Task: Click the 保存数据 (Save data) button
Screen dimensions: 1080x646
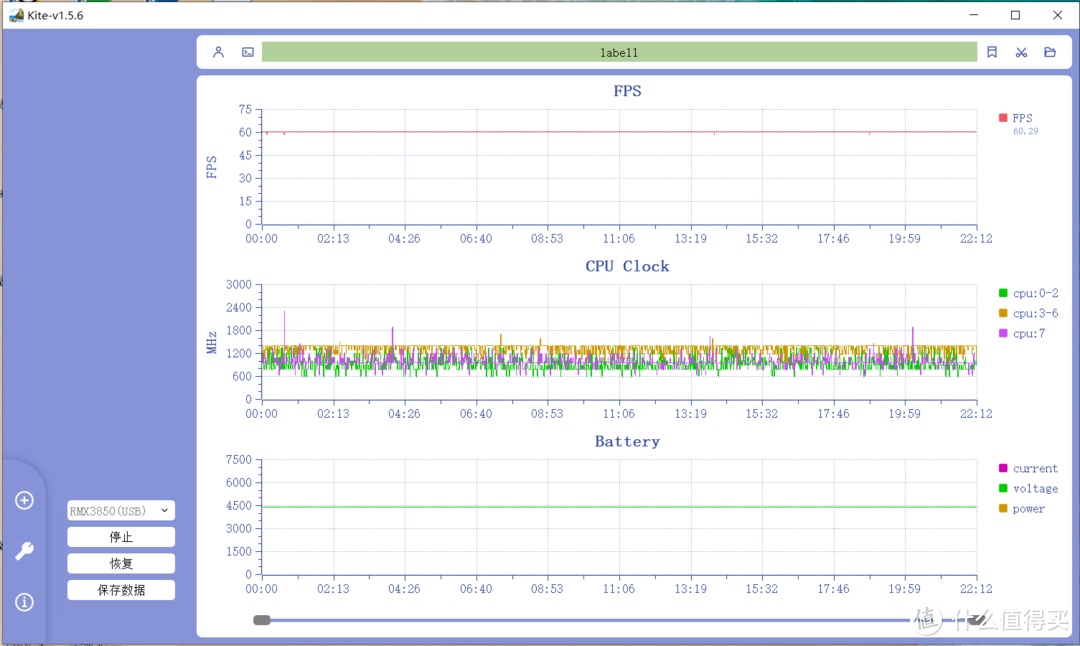Action: click(x=121, y=590)
